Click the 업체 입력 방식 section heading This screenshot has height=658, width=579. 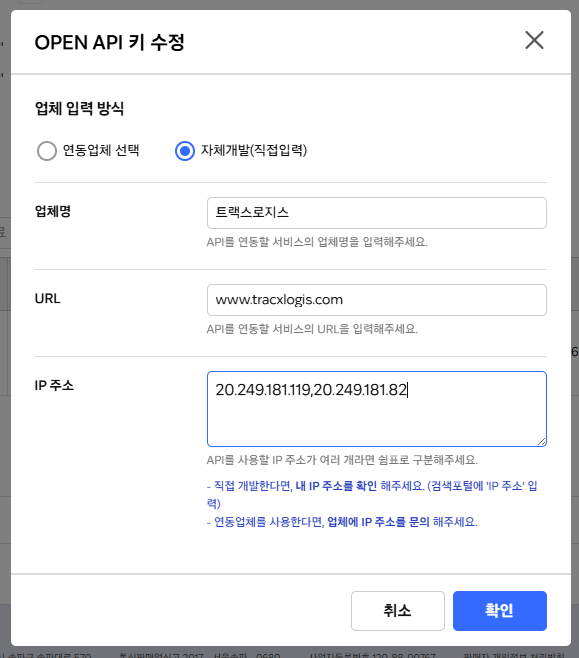tap(79, 108)
